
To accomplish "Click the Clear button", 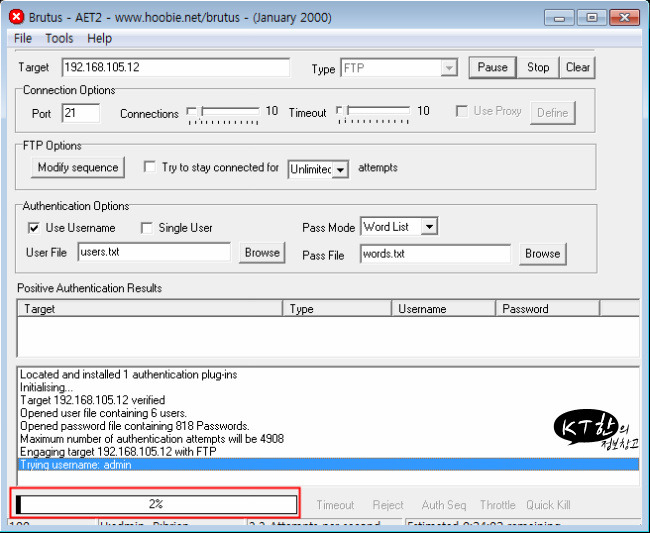I will pos(577,67).
